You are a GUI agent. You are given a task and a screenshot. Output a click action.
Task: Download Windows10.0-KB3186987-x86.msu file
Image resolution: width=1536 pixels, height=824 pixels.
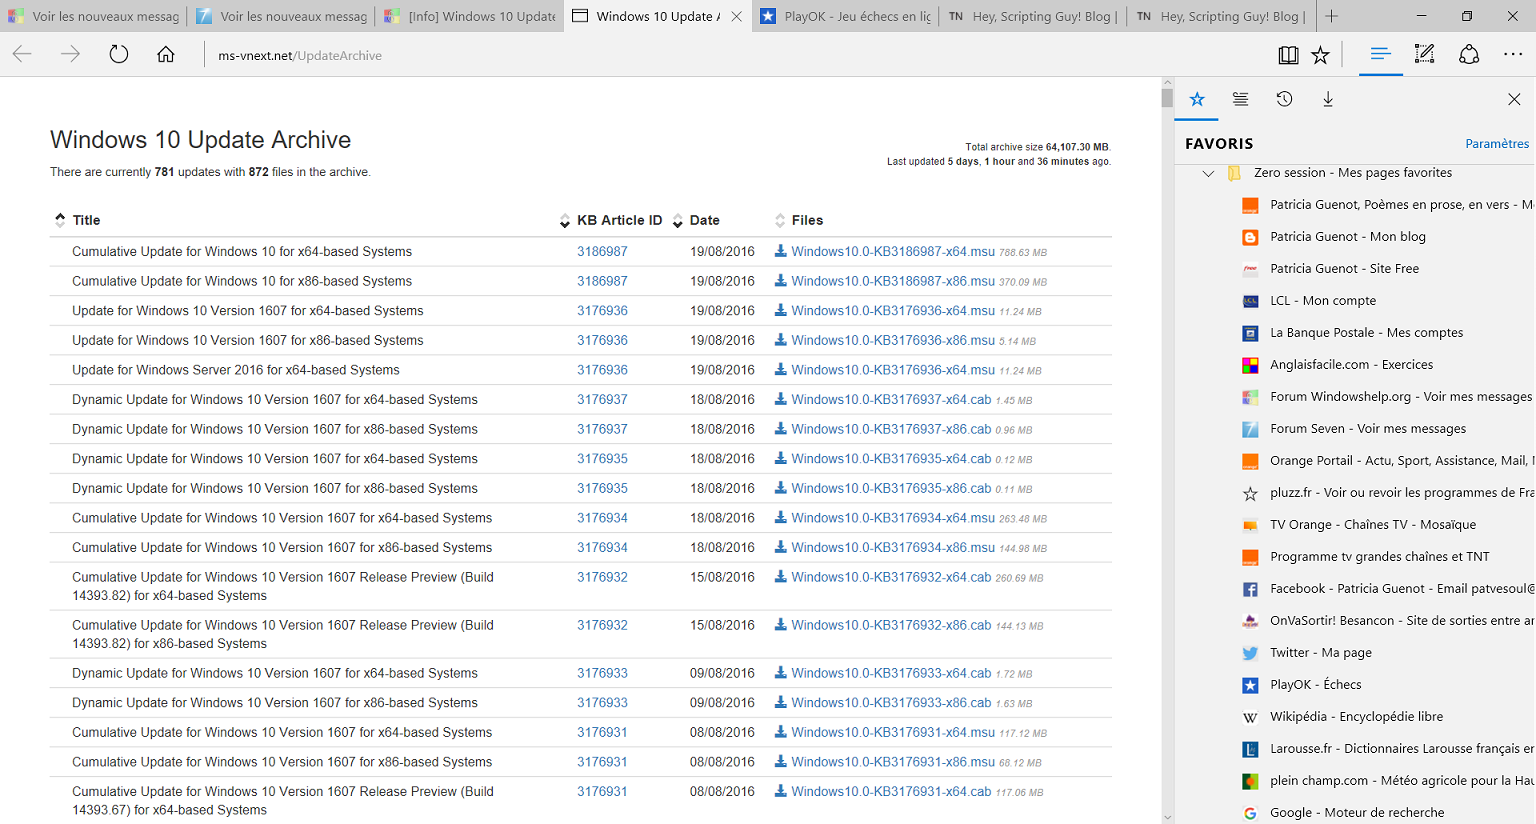click(892, 281)
